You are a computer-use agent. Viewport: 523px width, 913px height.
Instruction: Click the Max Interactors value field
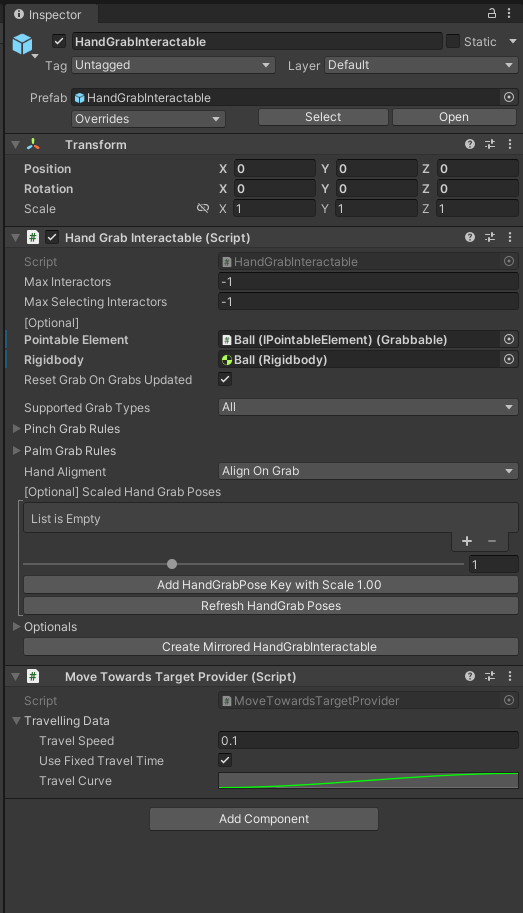click(x=368, y=282)
